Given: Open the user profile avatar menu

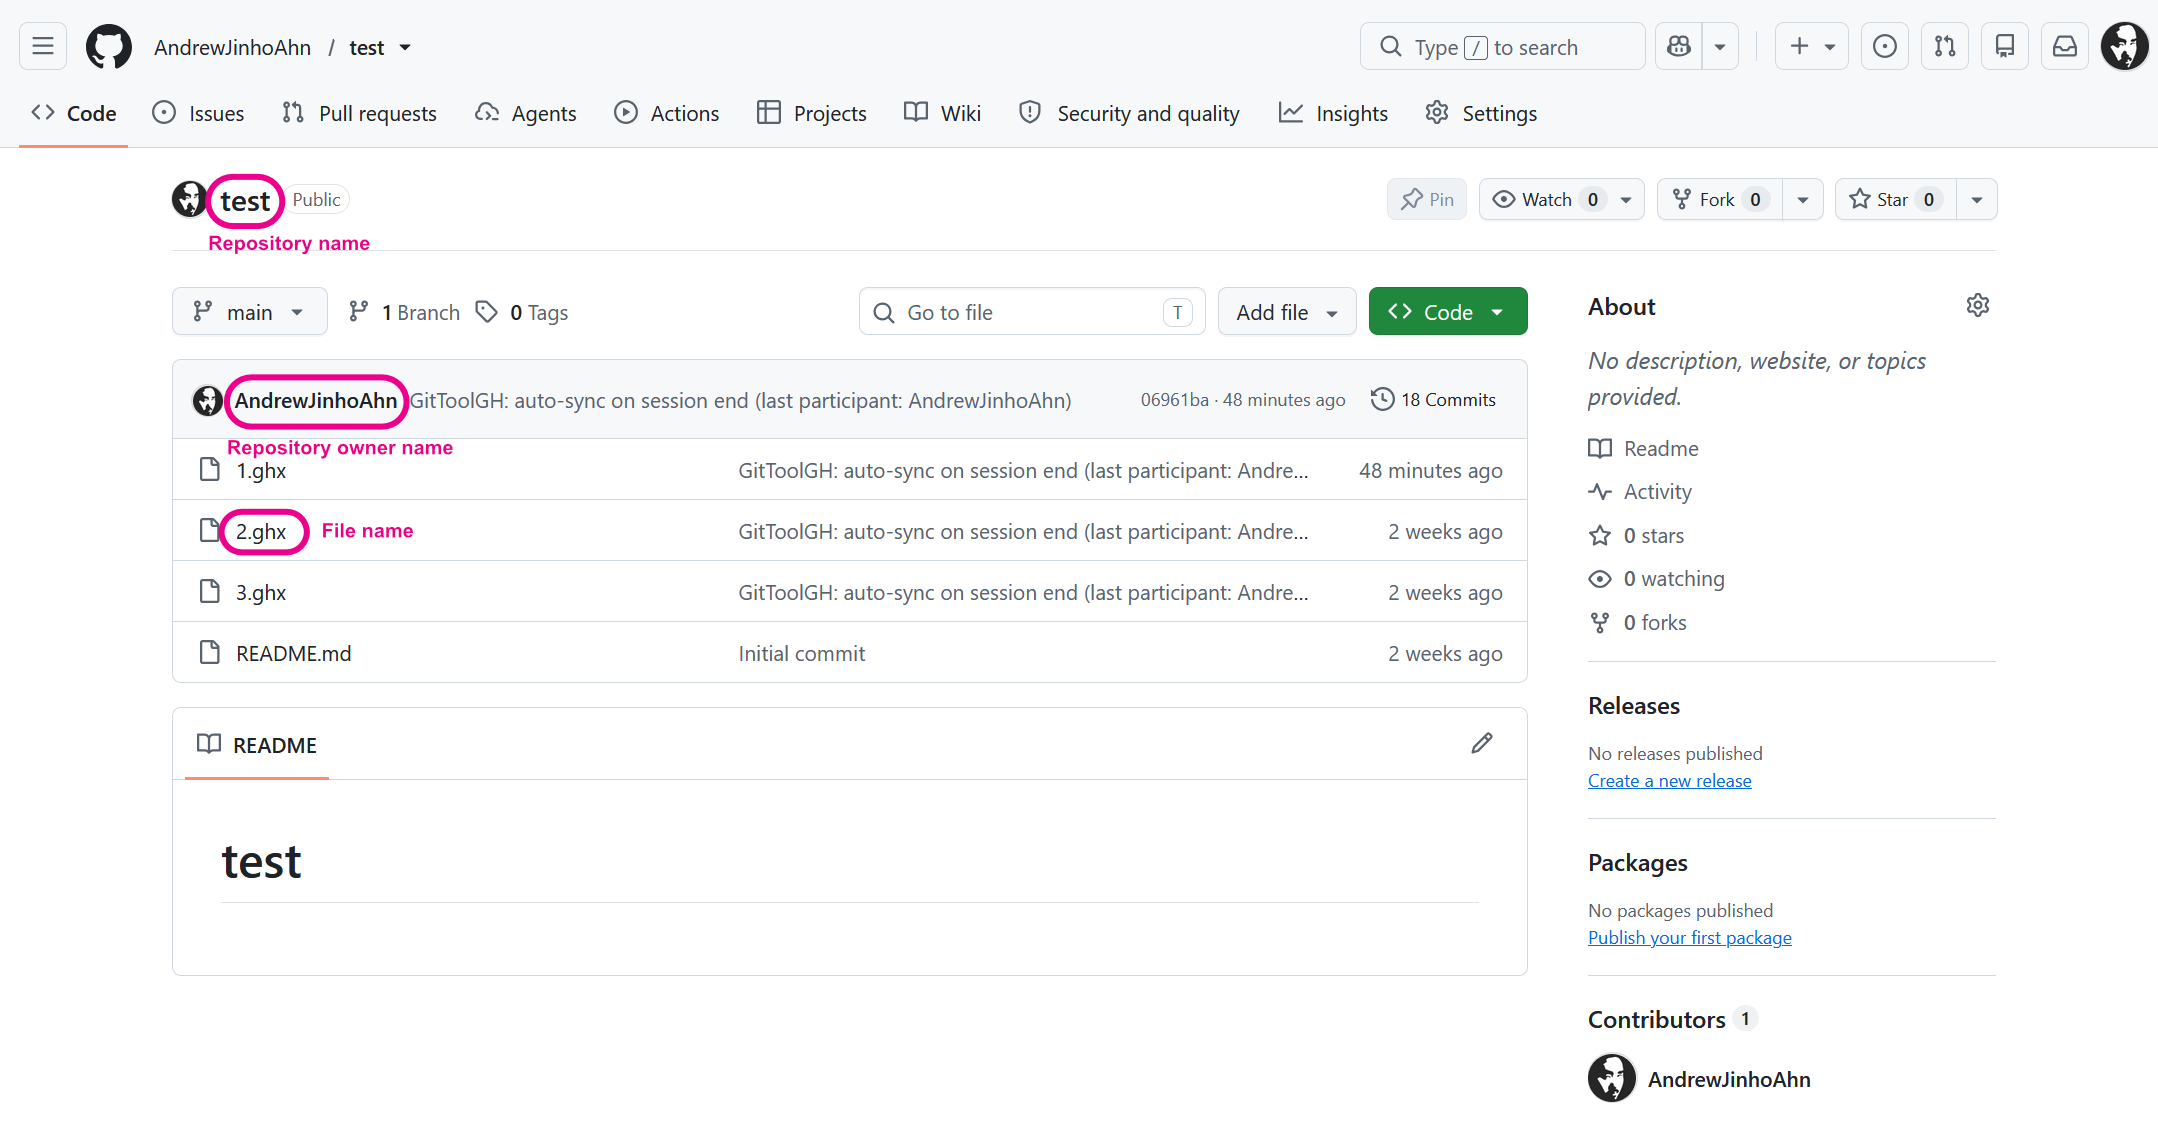Looking at the screenshot, I should 2125,46.
